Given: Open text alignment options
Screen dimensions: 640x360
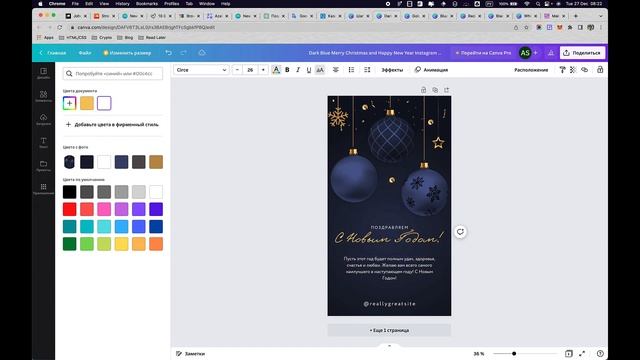Looking at the screenshot, I should (336, 70).
